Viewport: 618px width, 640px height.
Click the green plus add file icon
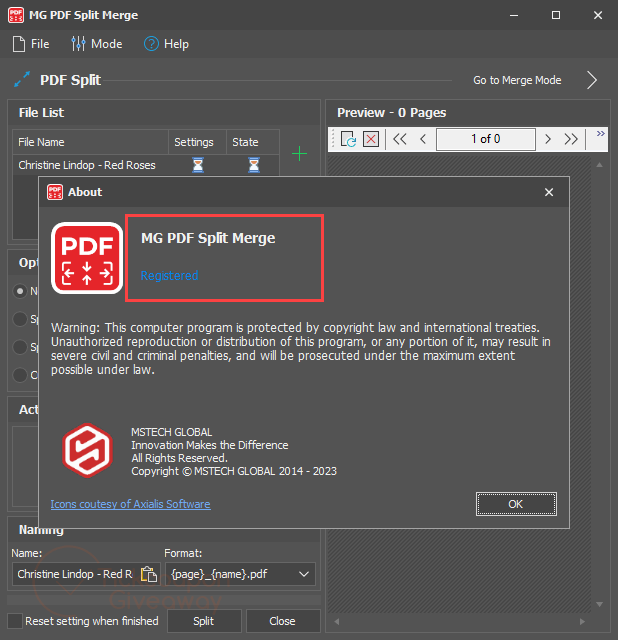300,154
